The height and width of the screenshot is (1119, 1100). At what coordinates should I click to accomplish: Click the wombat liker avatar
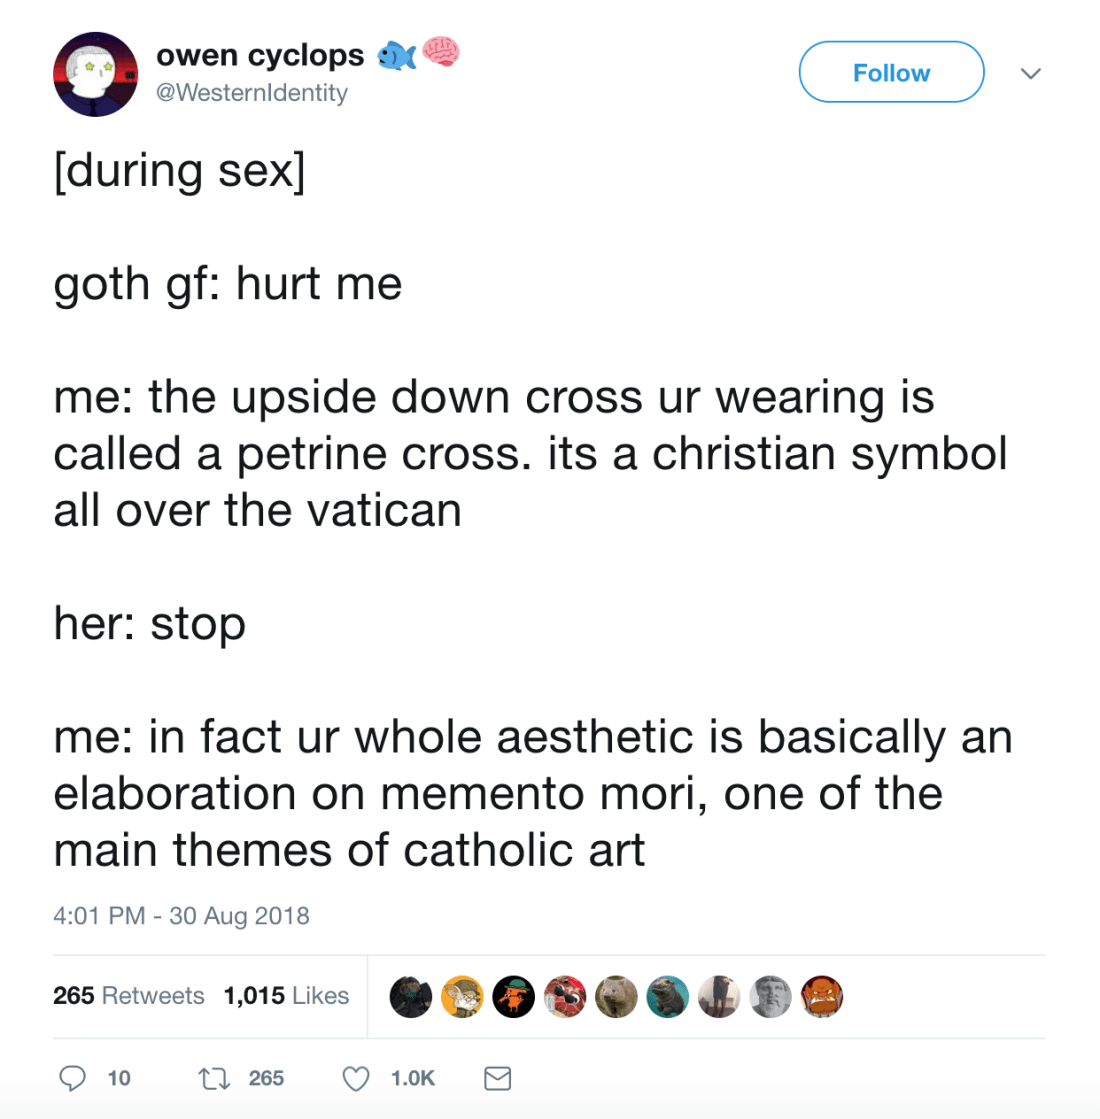pos(616,997)
